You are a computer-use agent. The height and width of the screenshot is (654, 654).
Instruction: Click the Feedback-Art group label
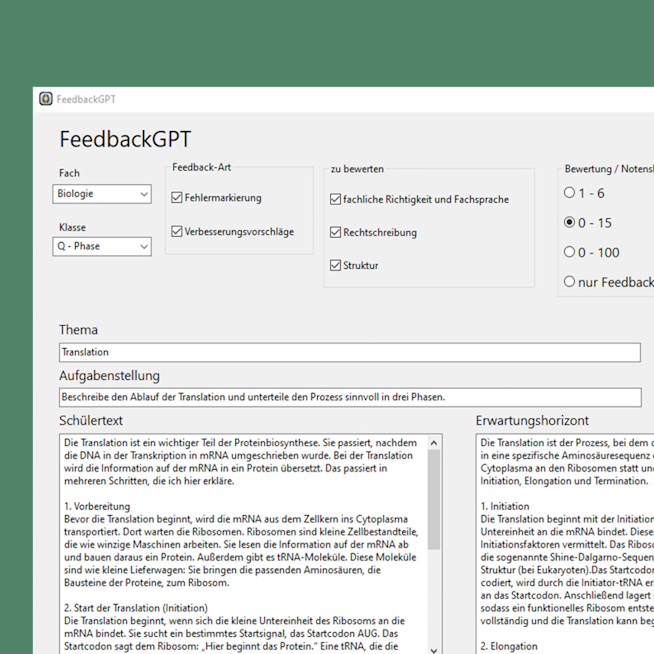201,167
